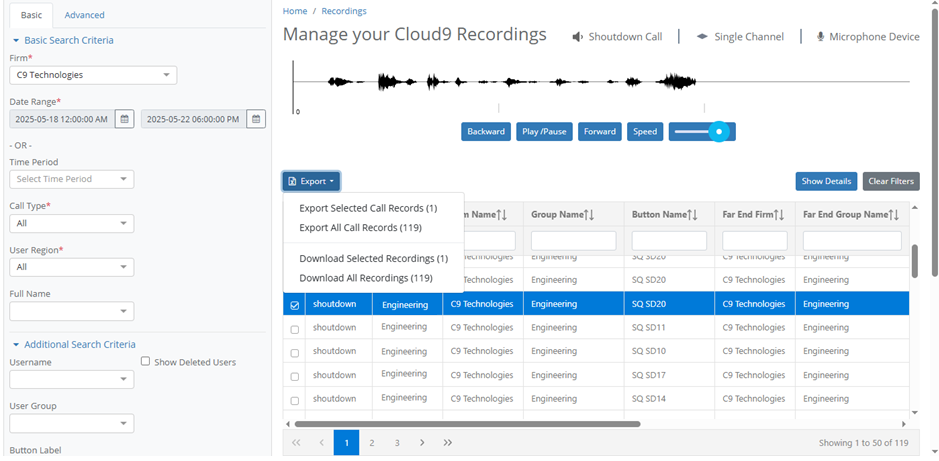Click the Show Details button
The width and height of the screenshot is (939, 461).
click(826, 181)
